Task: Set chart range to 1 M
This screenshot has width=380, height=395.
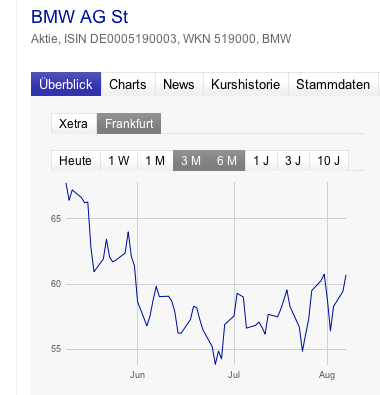Action: (x=155, y=161)
